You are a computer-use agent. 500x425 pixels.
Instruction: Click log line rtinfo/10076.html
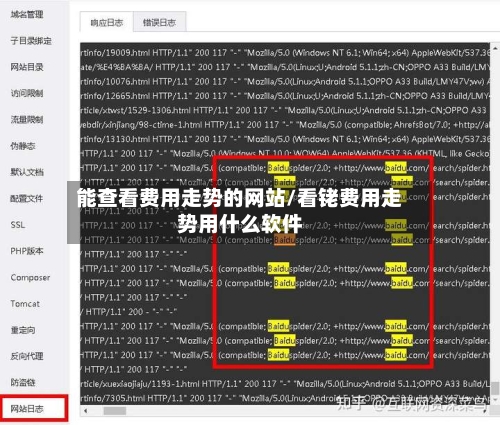[285, 81]
